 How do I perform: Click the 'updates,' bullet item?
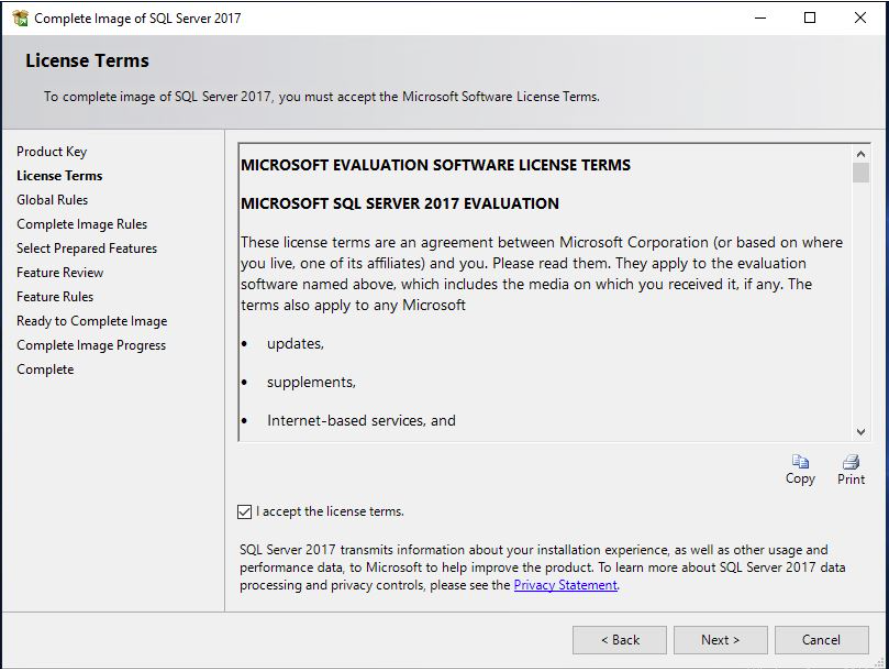pyautogui.click(x=295, y=344)
